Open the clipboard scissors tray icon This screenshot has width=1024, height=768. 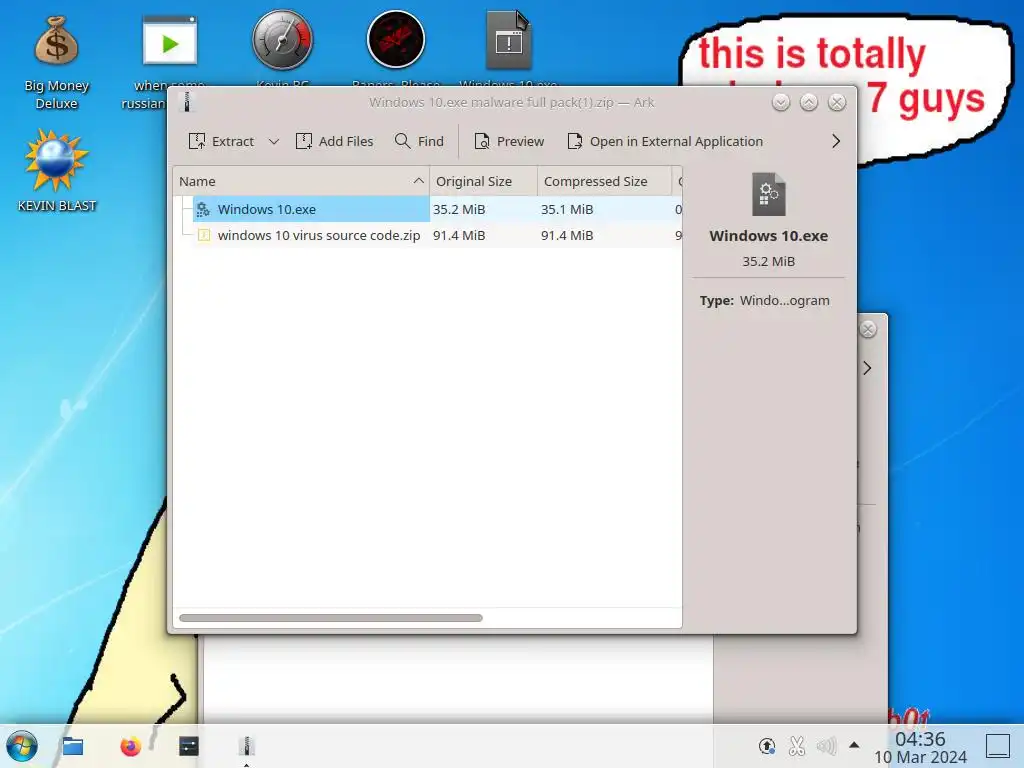coord(797,746)
